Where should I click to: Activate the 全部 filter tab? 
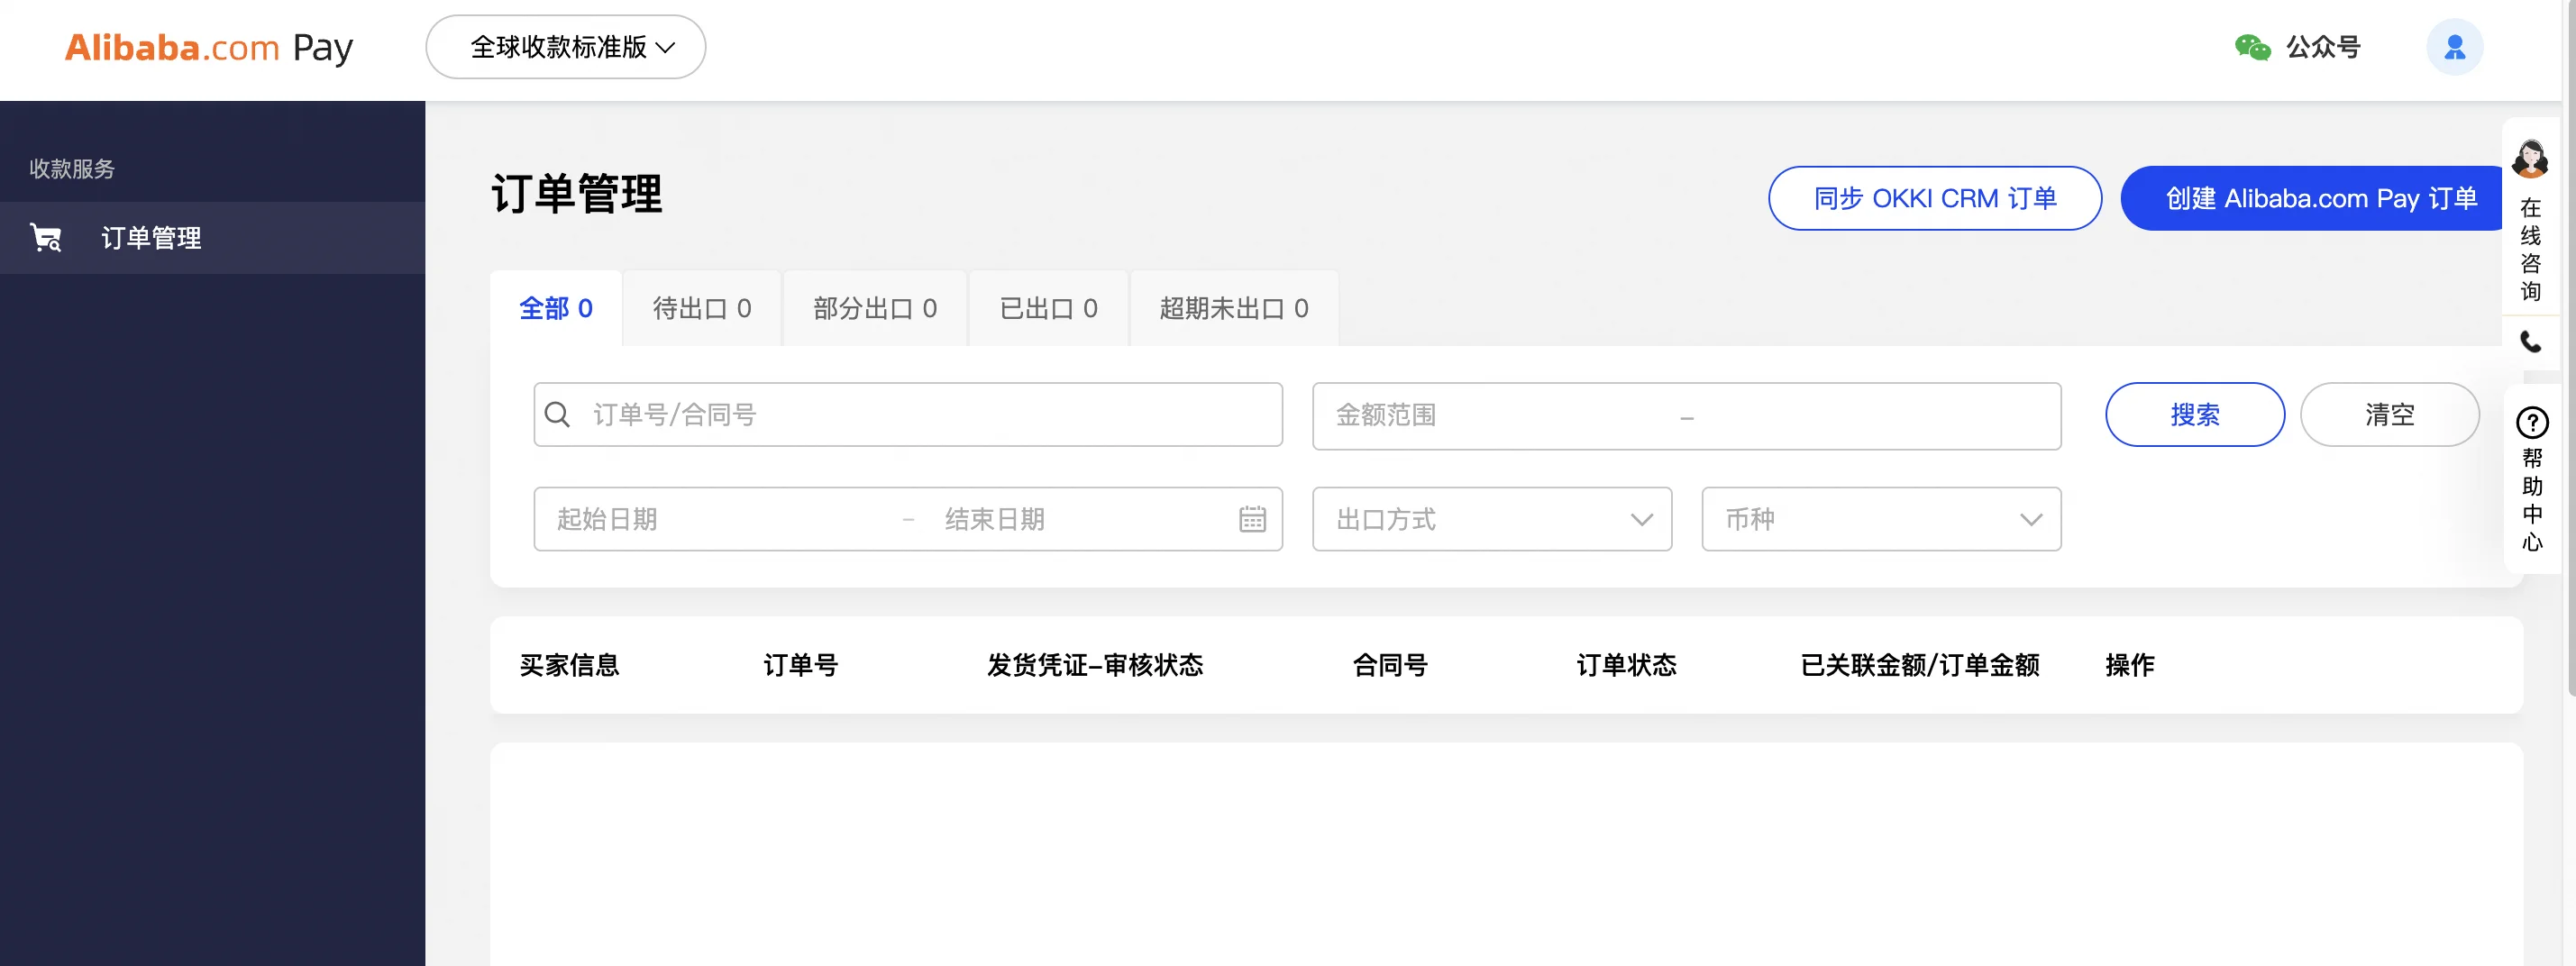(x=556, y=308)
